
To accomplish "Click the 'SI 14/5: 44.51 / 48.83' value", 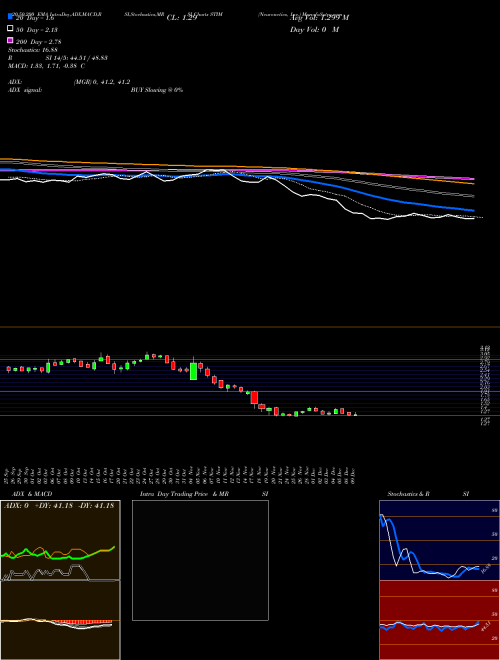I will [x=77, y=58].
